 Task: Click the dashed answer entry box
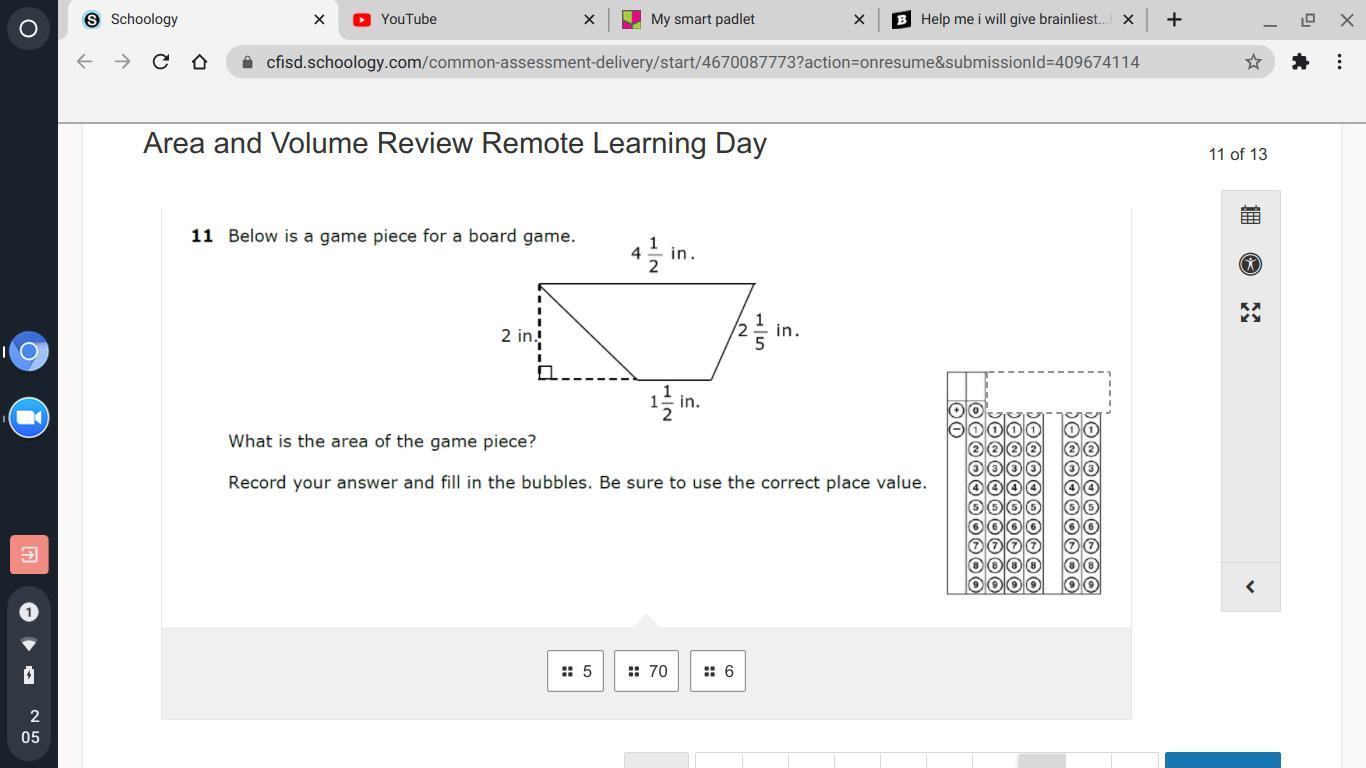[x=1048, y=392]
